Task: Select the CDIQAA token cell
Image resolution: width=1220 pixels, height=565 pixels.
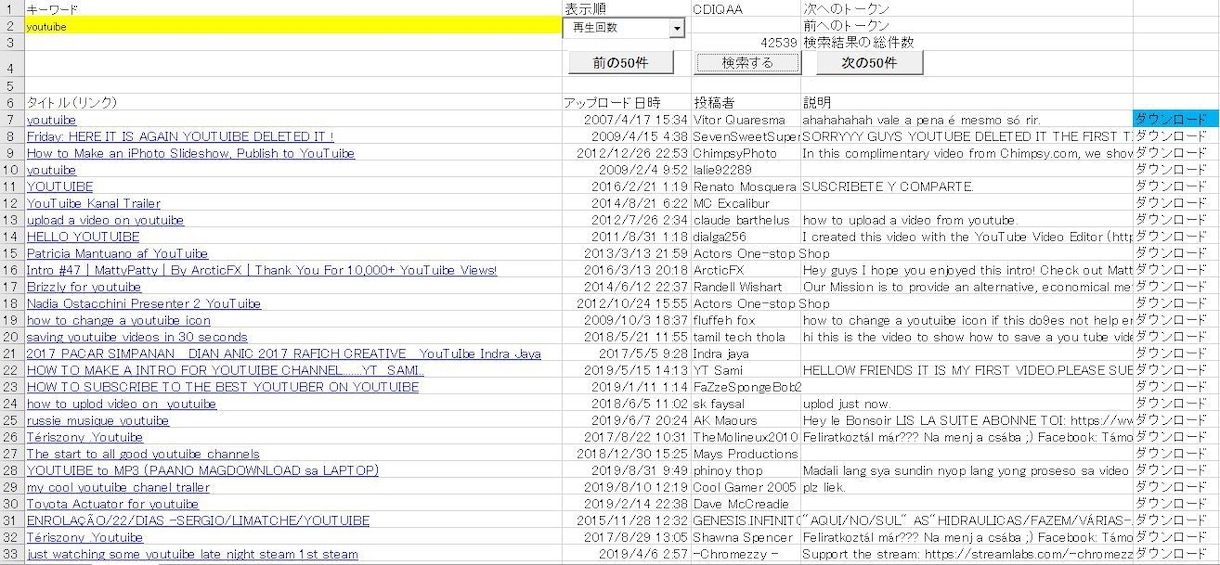Action: click(746, 9)
